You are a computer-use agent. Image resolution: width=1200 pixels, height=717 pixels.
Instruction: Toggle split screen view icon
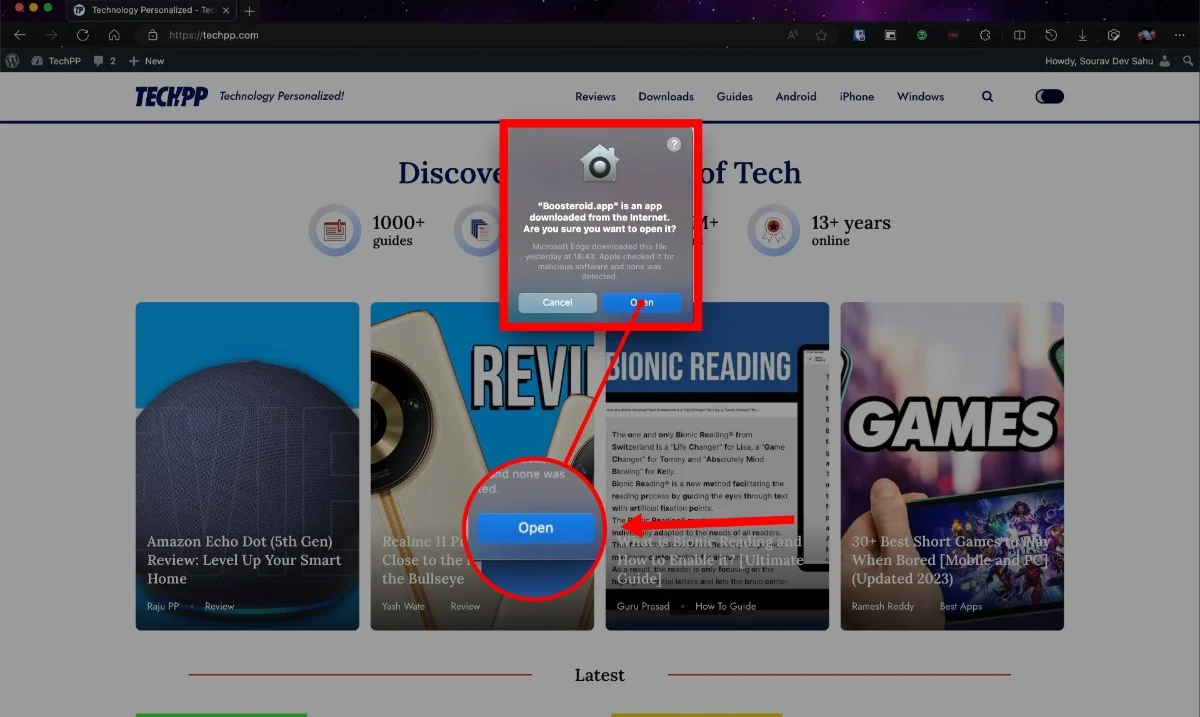tap(1019, 35)
